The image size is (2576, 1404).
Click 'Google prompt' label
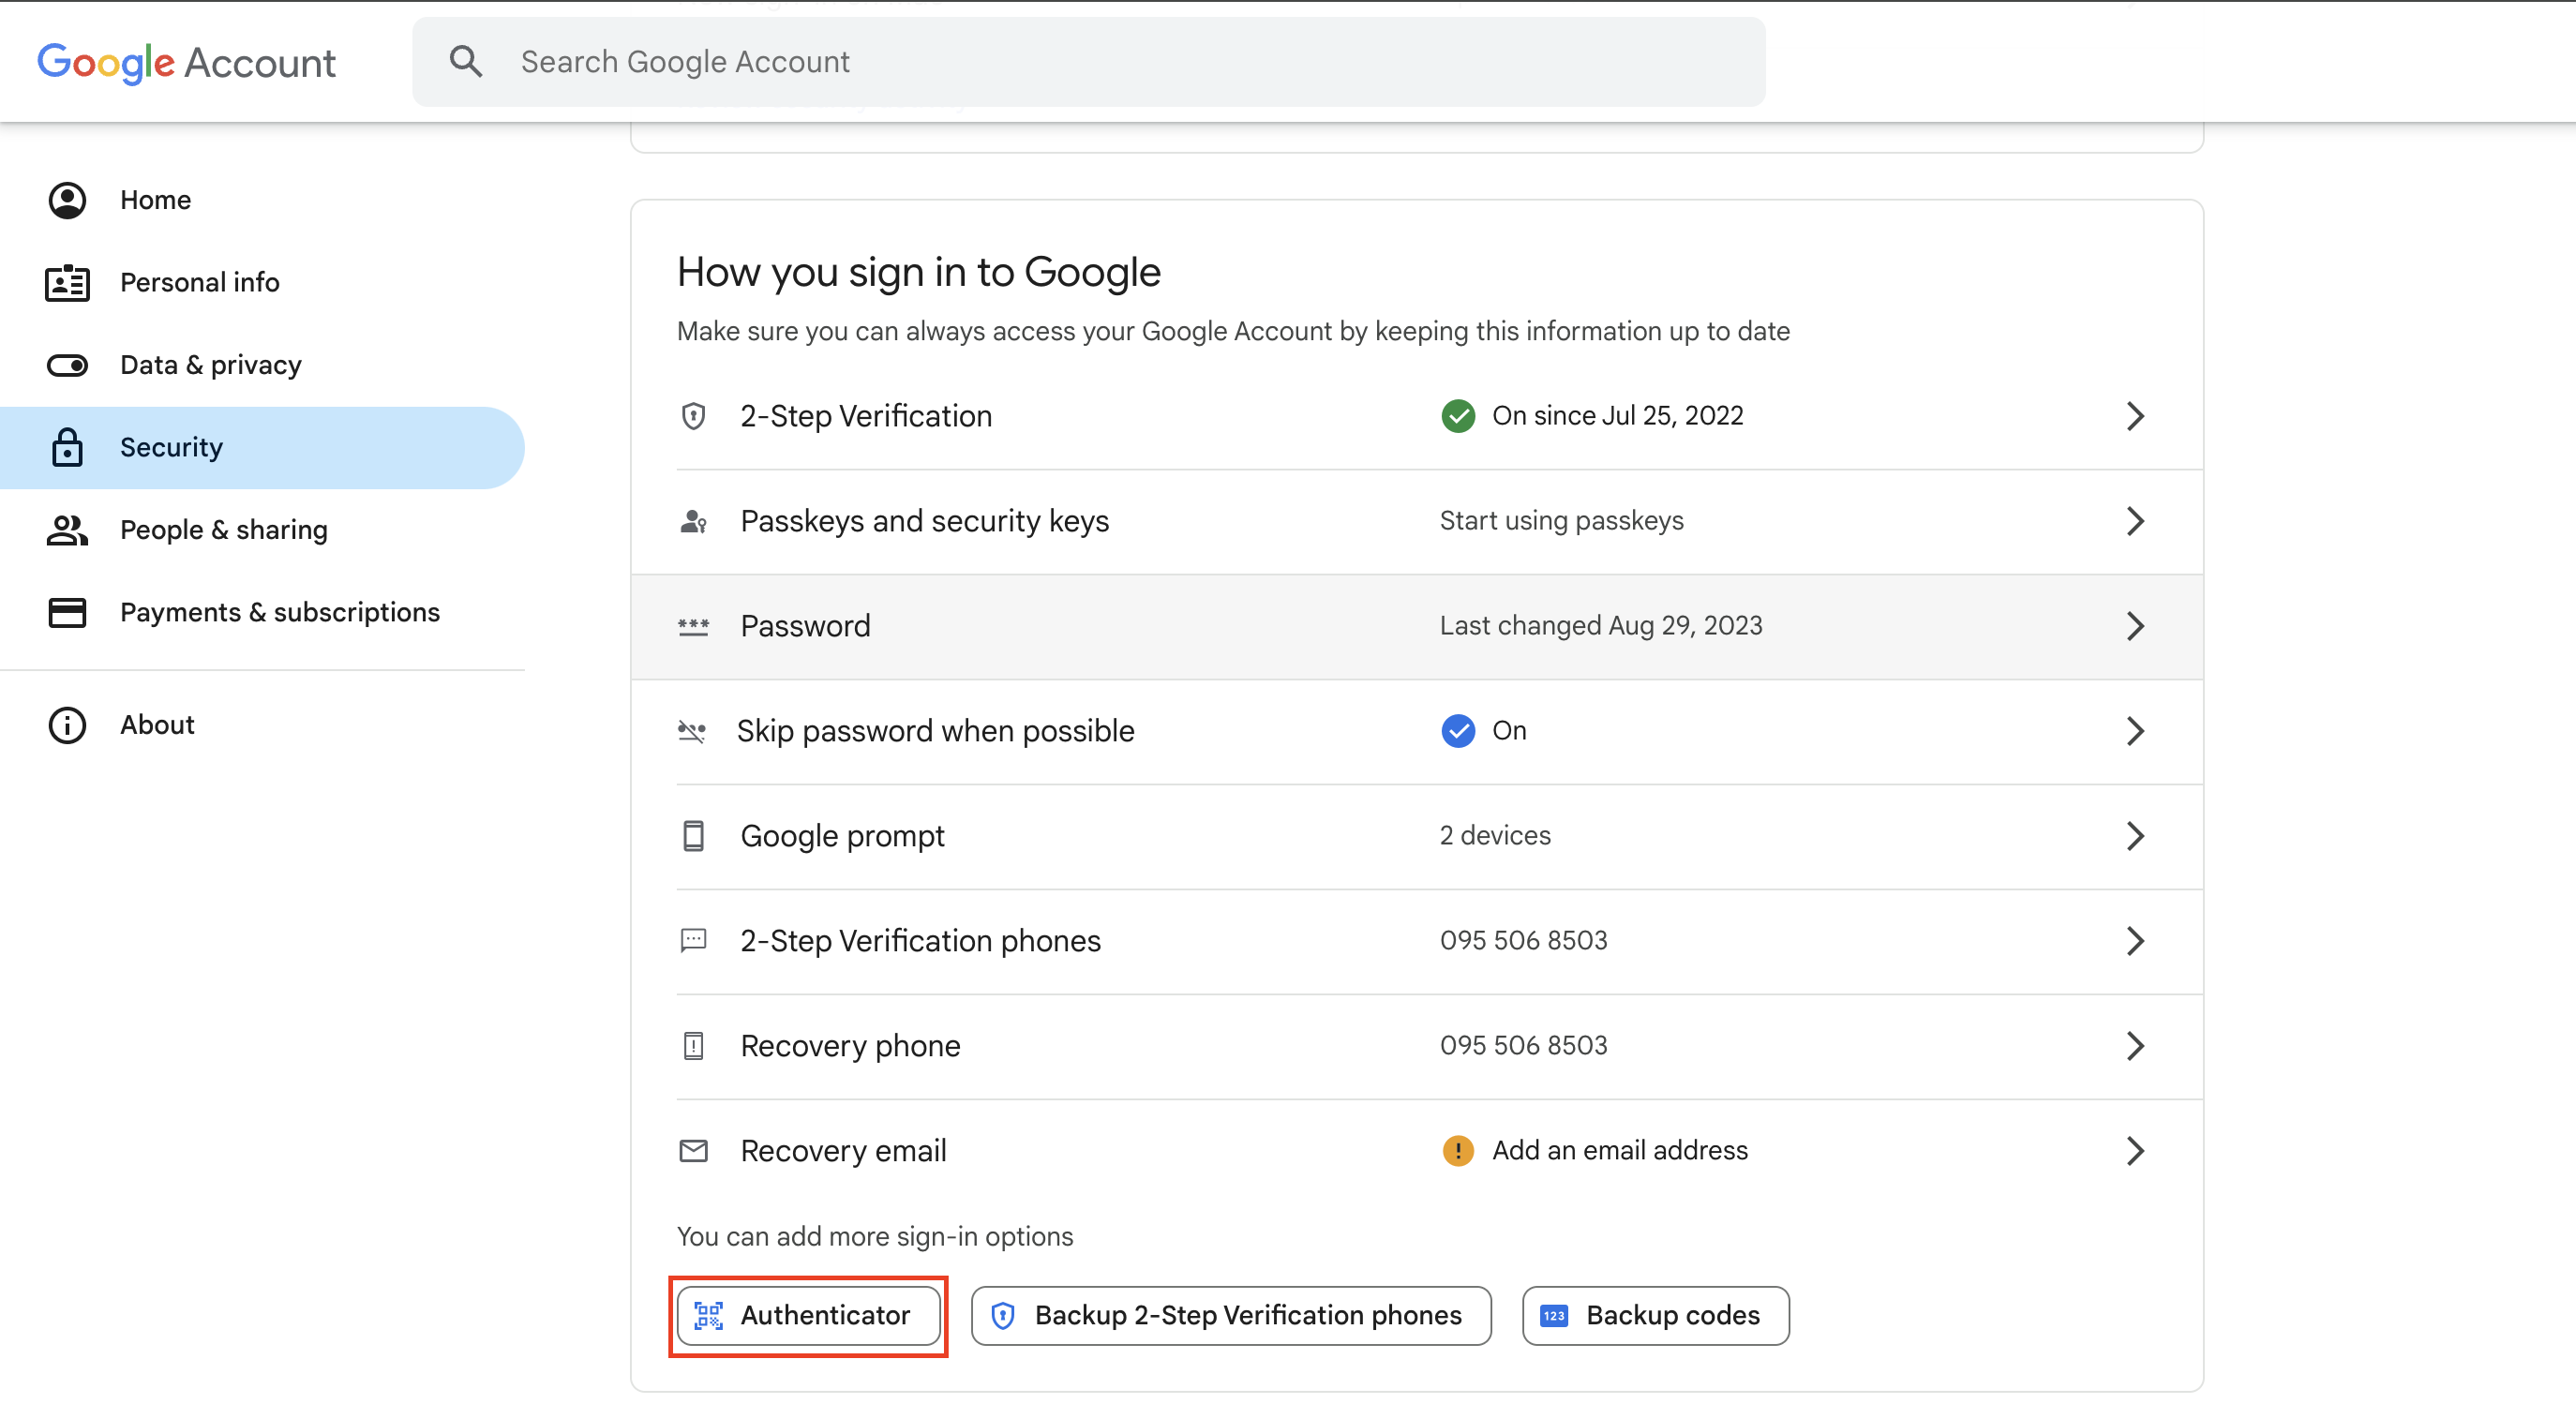[x=842, y=836]
